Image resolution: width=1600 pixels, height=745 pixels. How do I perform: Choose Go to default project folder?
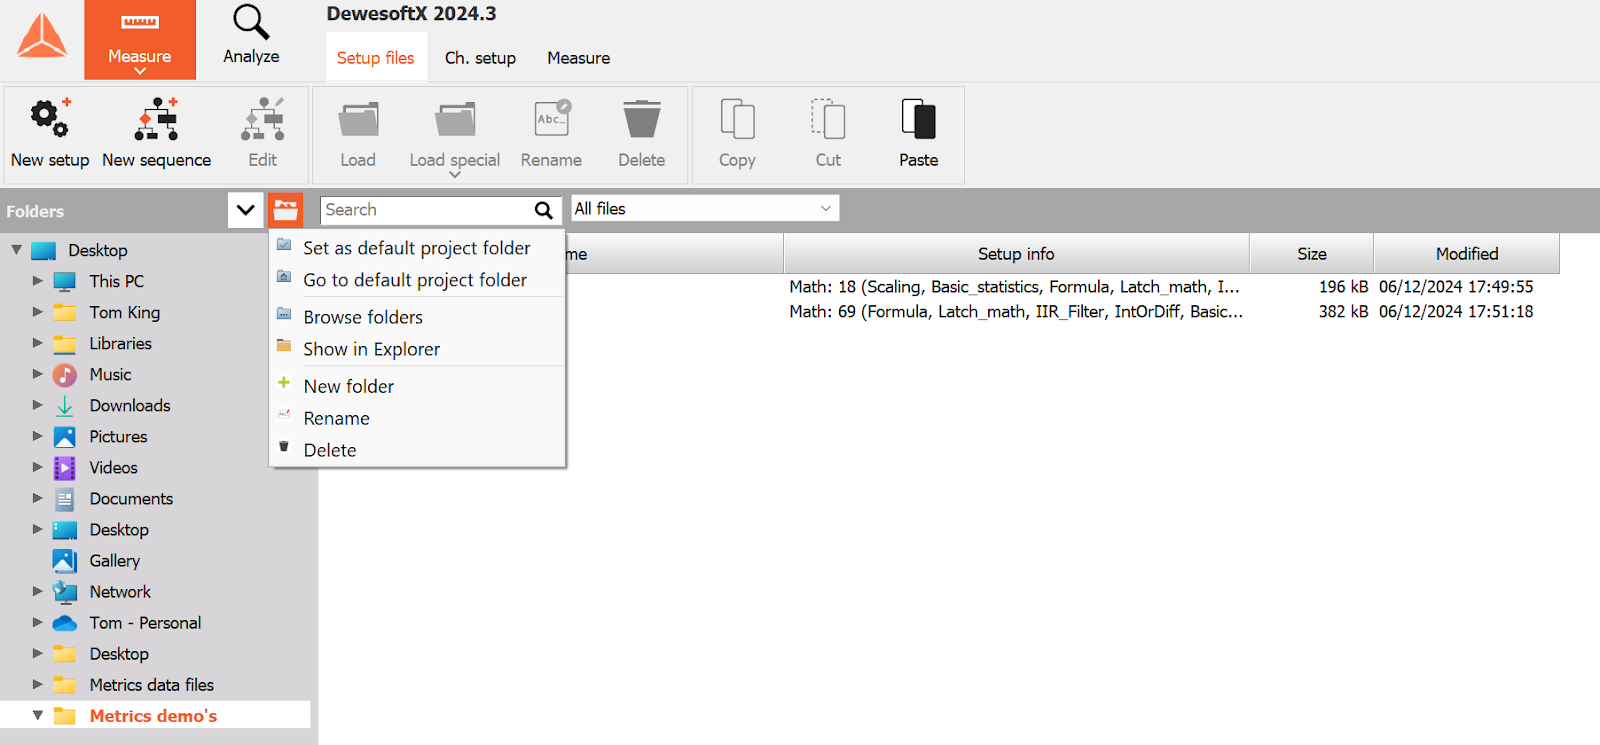(x=417, y=280)
